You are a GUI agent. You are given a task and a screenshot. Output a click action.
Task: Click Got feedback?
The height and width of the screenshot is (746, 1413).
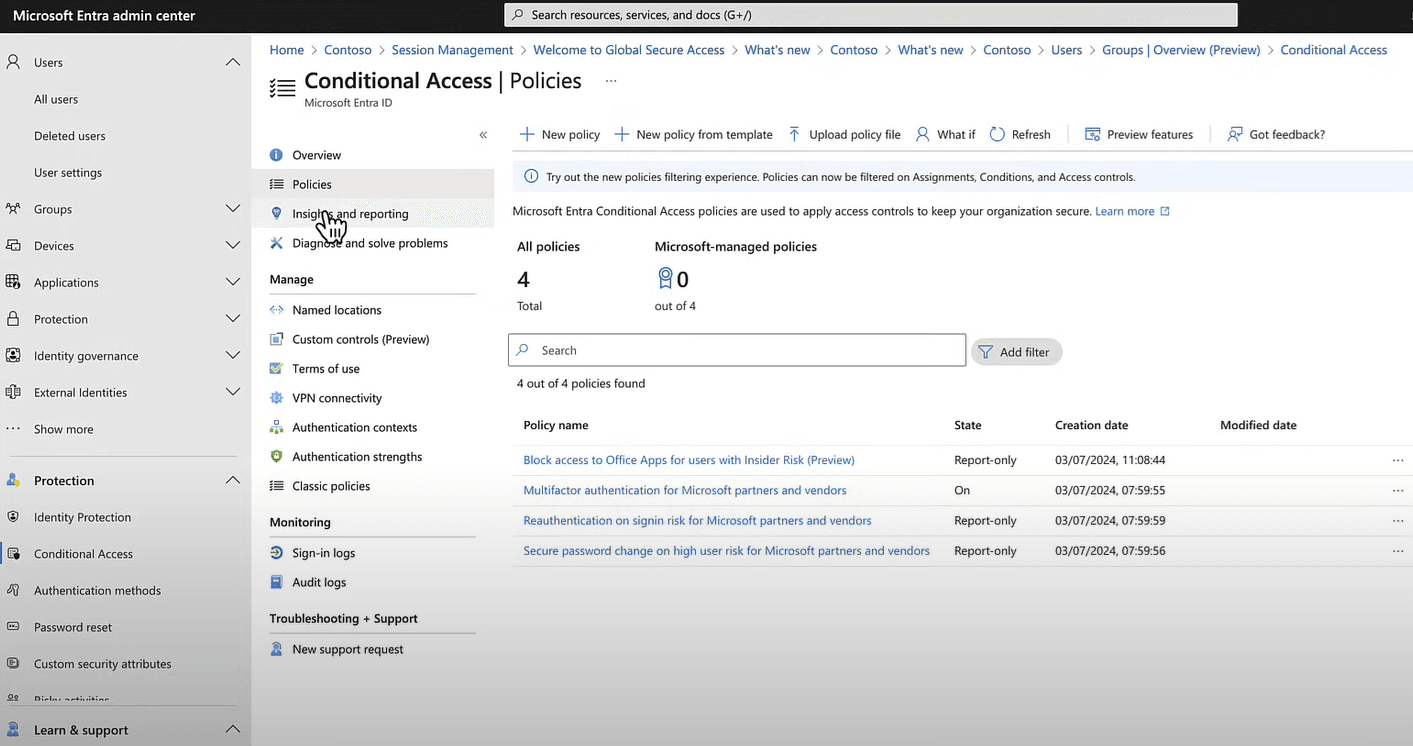tap(1276, 134)
